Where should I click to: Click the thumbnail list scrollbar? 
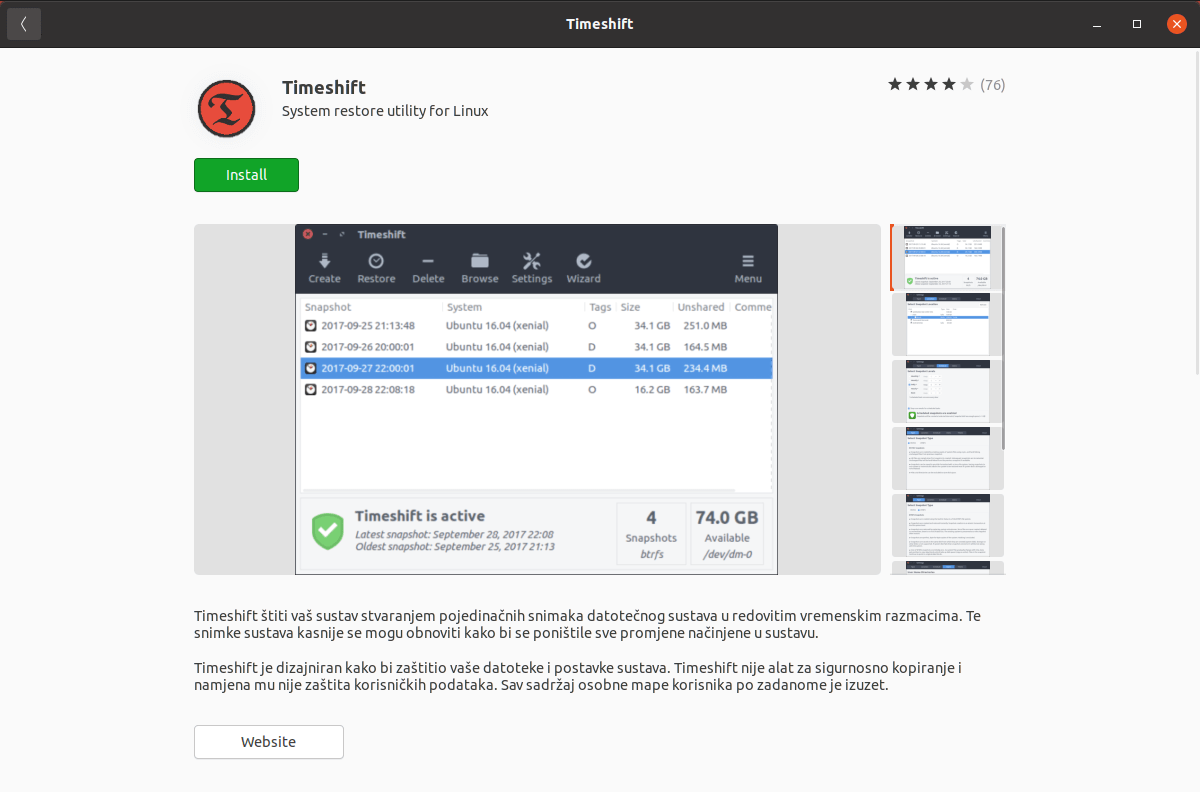1003,338
